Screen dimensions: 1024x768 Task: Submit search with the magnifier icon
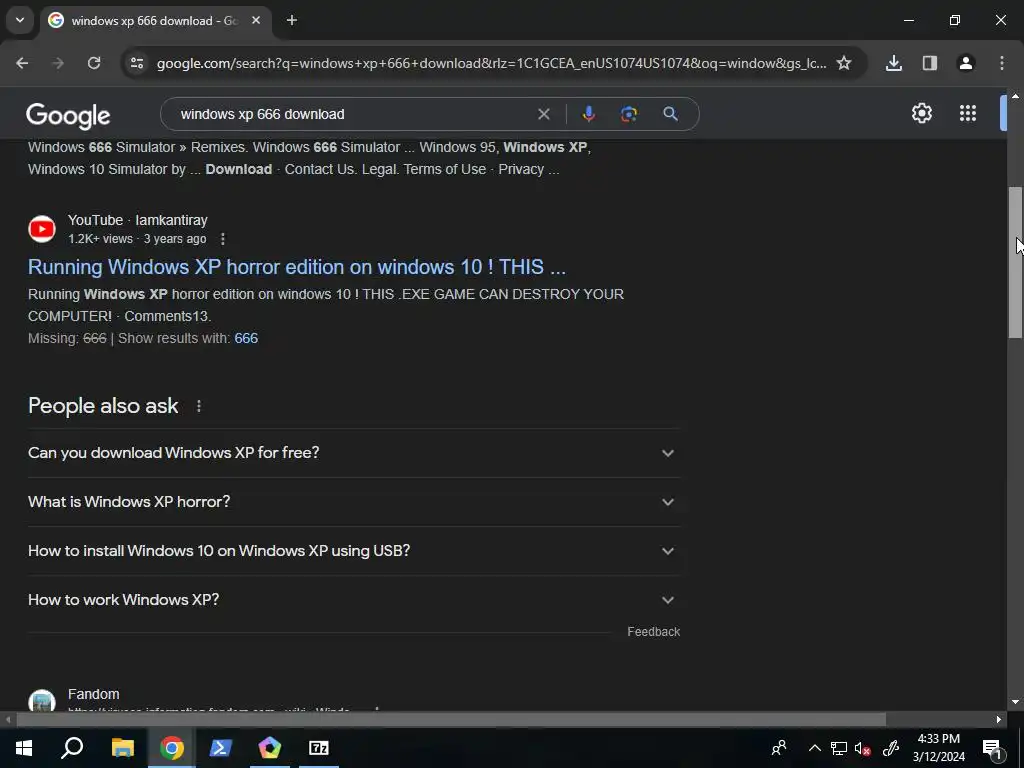(x=670, y=114)
